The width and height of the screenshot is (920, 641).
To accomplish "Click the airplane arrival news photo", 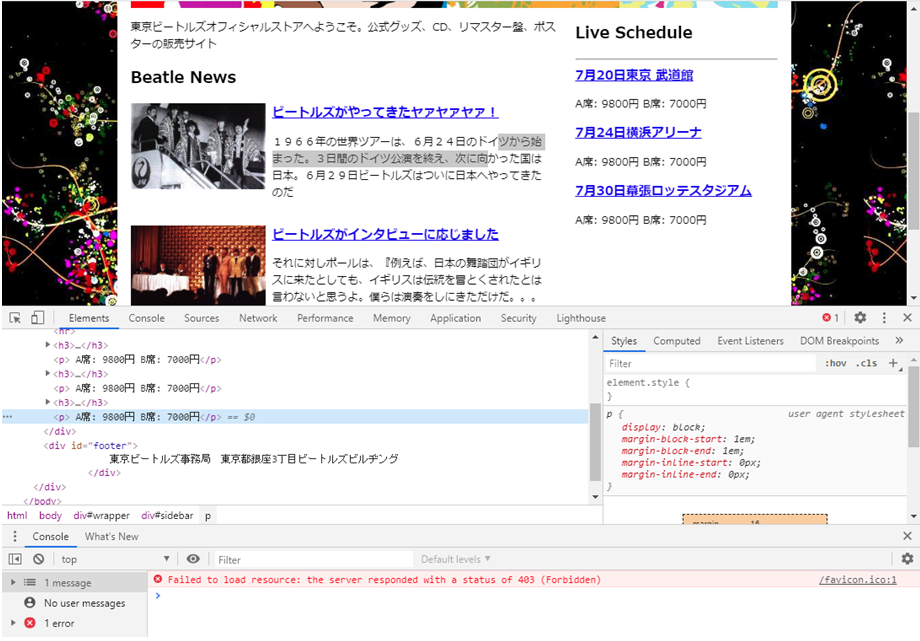I will 198,146.
